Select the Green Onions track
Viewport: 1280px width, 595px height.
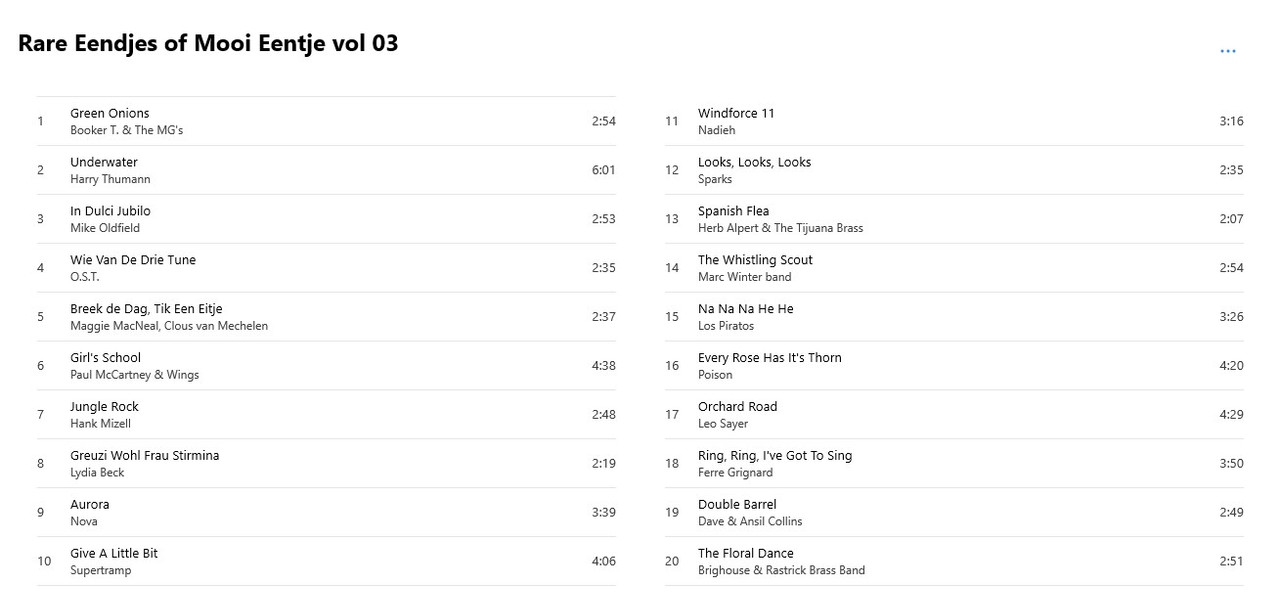[x=326, y=121]
